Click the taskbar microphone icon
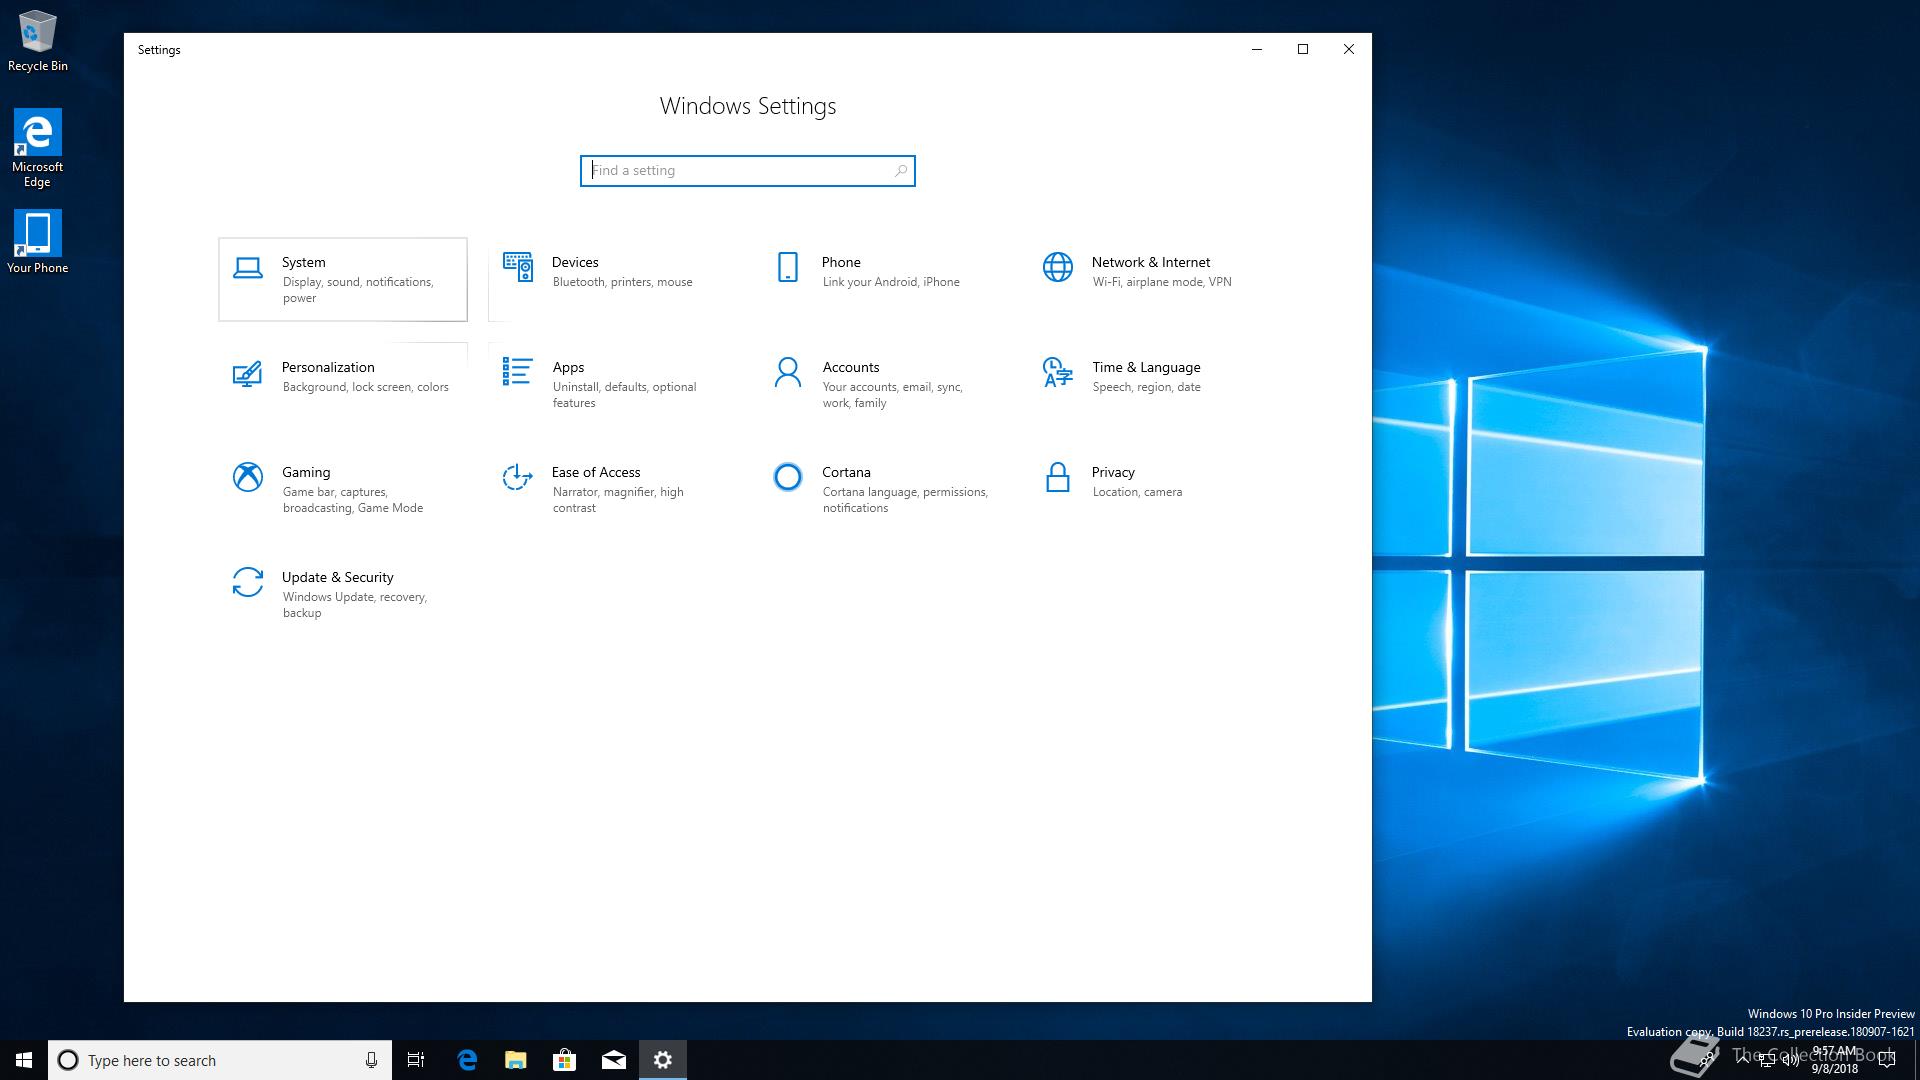Image resolution: width=1920 pixels, height=1080 pixels. click(x=371, y=1060)
